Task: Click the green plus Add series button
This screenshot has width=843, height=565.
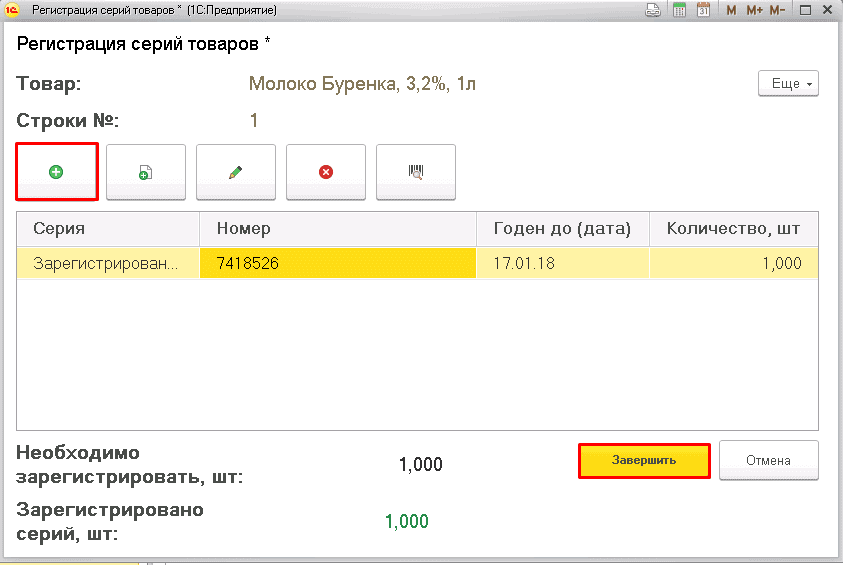Action: click(56, 172)
